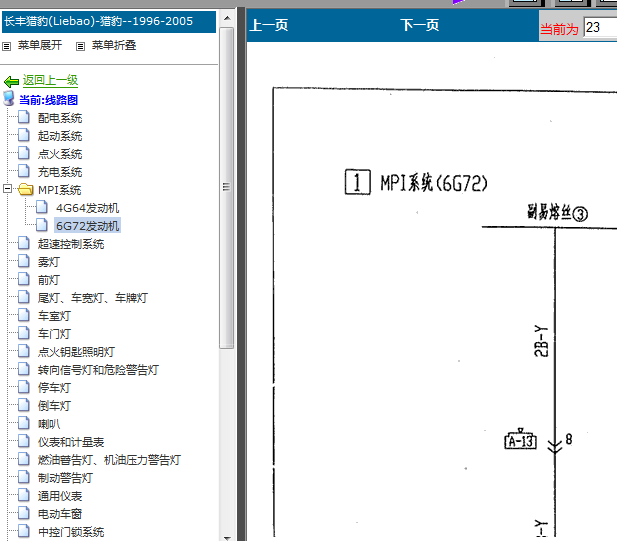
Task: Open the 点火钥匙照明灯 diagram
Action: coord(76,352)
